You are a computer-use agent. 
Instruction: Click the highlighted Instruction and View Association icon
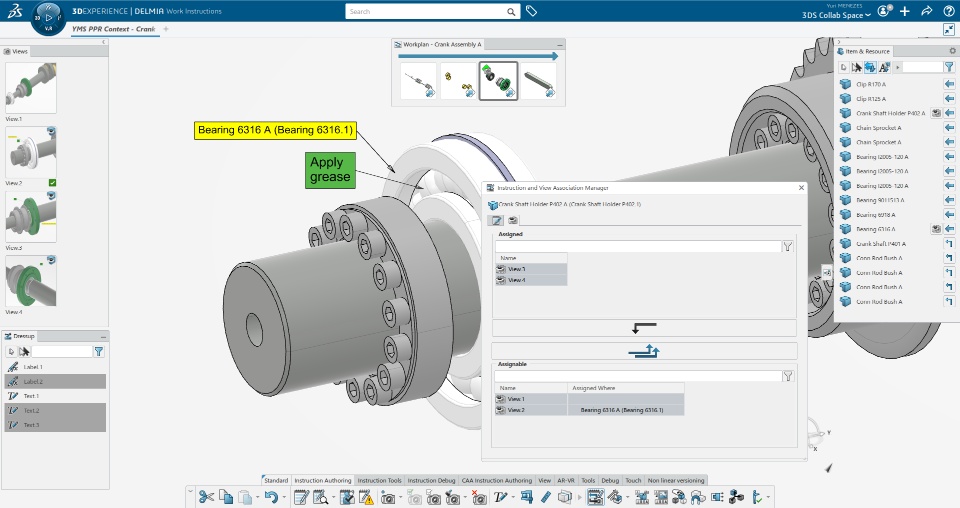point(594,497)
